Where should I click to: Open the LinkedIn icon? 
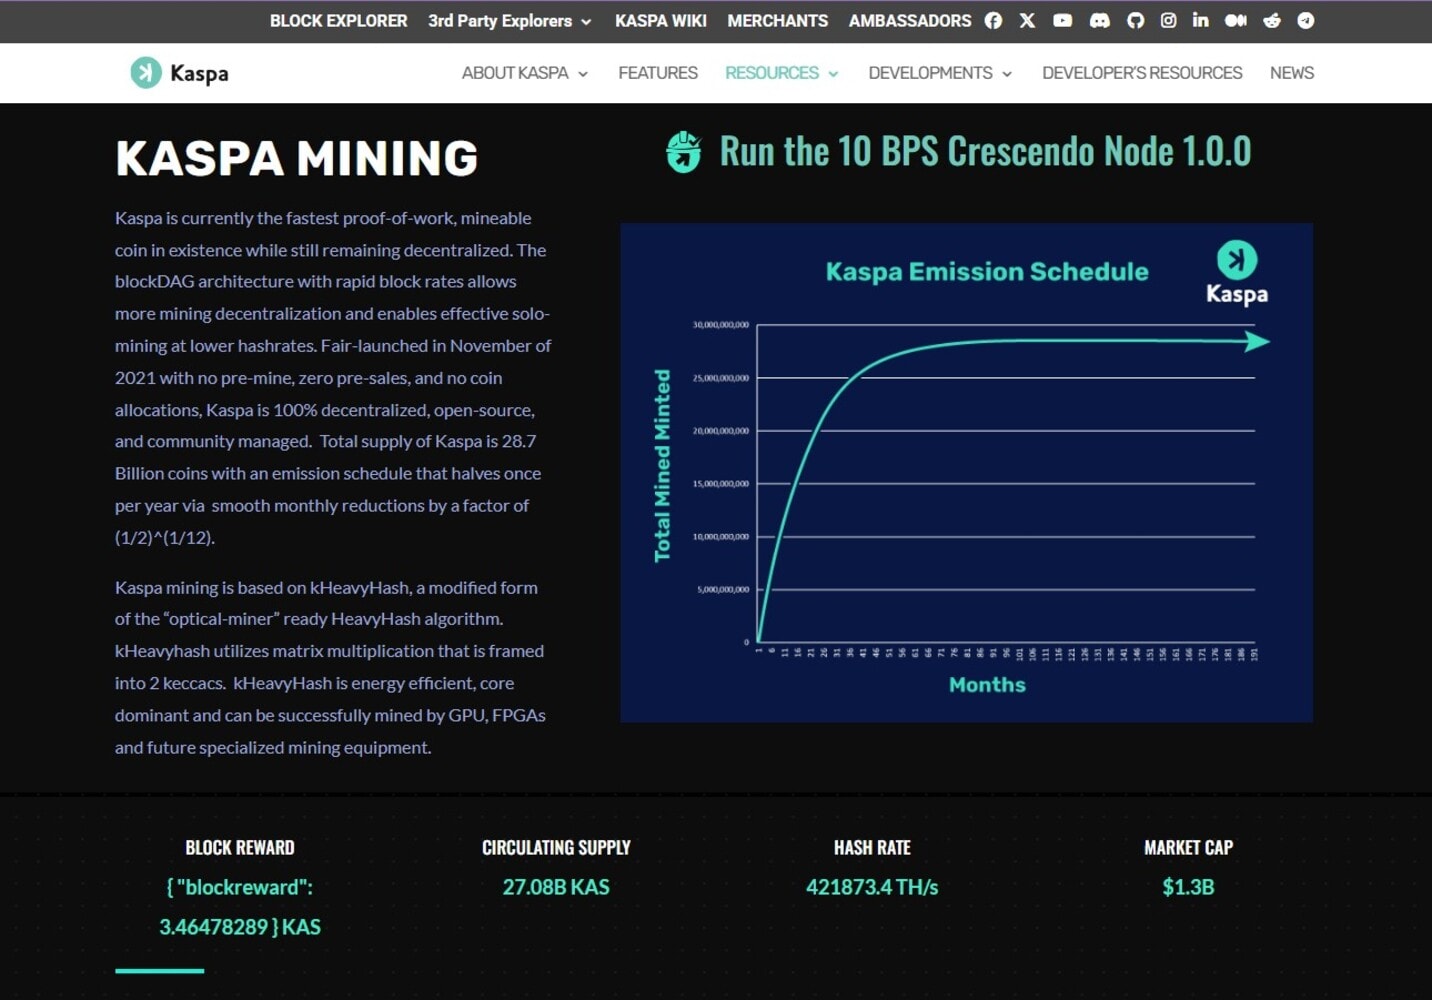point(1200,21)
